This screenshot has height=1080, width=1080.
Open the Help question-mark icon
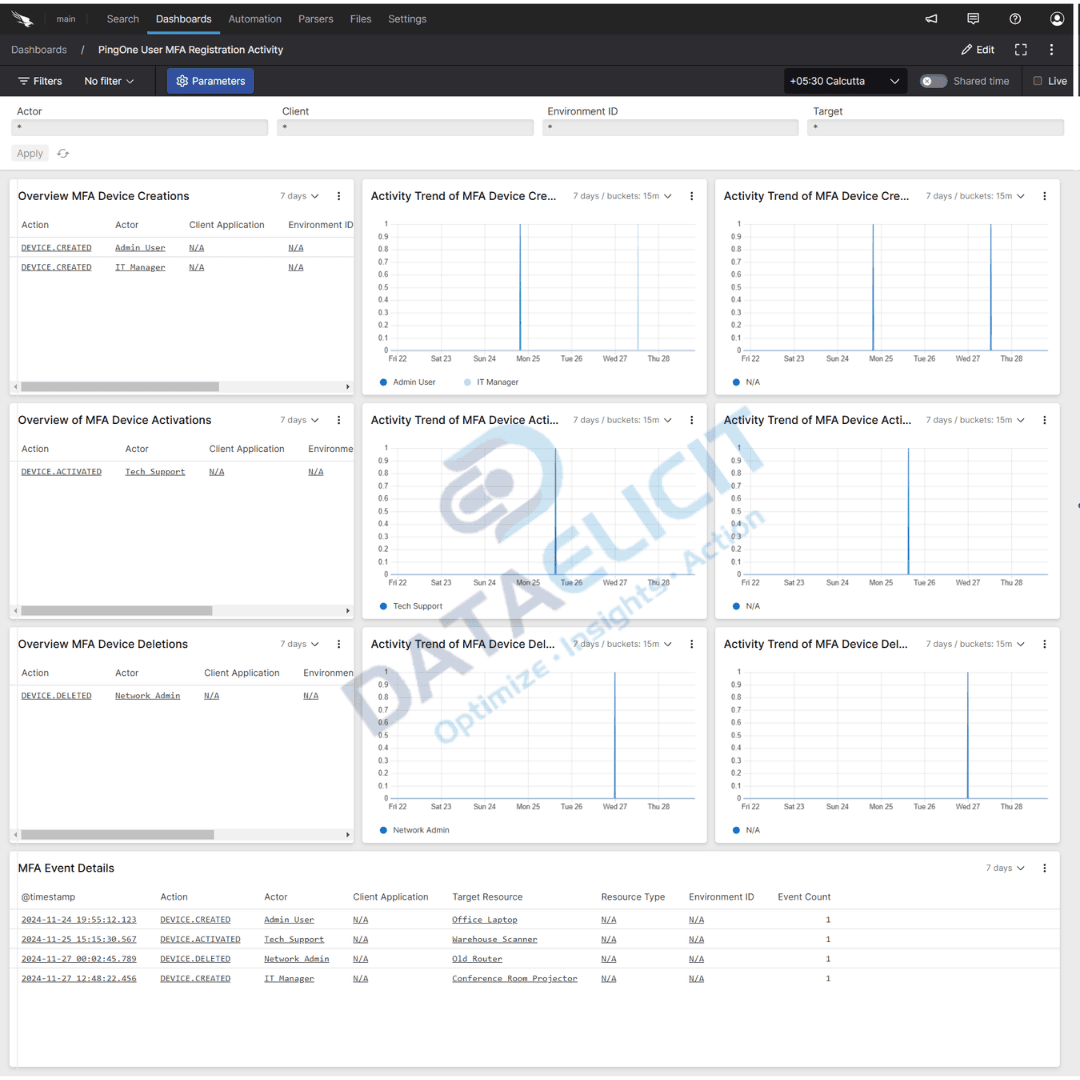[x=1014, y=18]
